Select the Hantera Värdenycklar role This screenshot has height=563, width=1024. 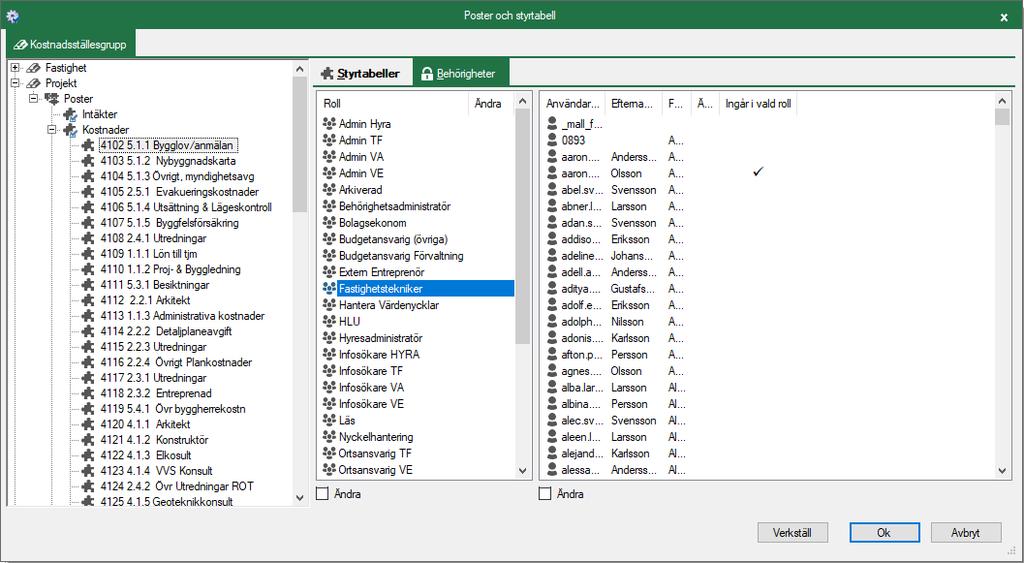point(389,305)
